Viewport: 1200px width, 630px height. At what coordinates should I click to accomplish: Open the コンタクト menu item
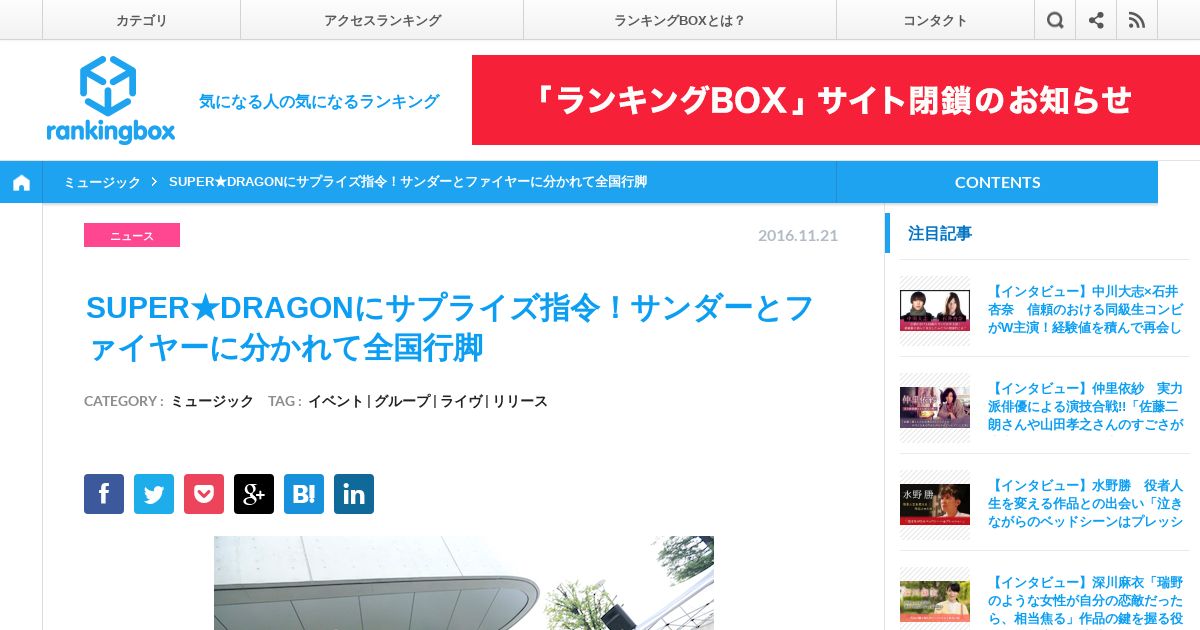click(x=935, y=20)
